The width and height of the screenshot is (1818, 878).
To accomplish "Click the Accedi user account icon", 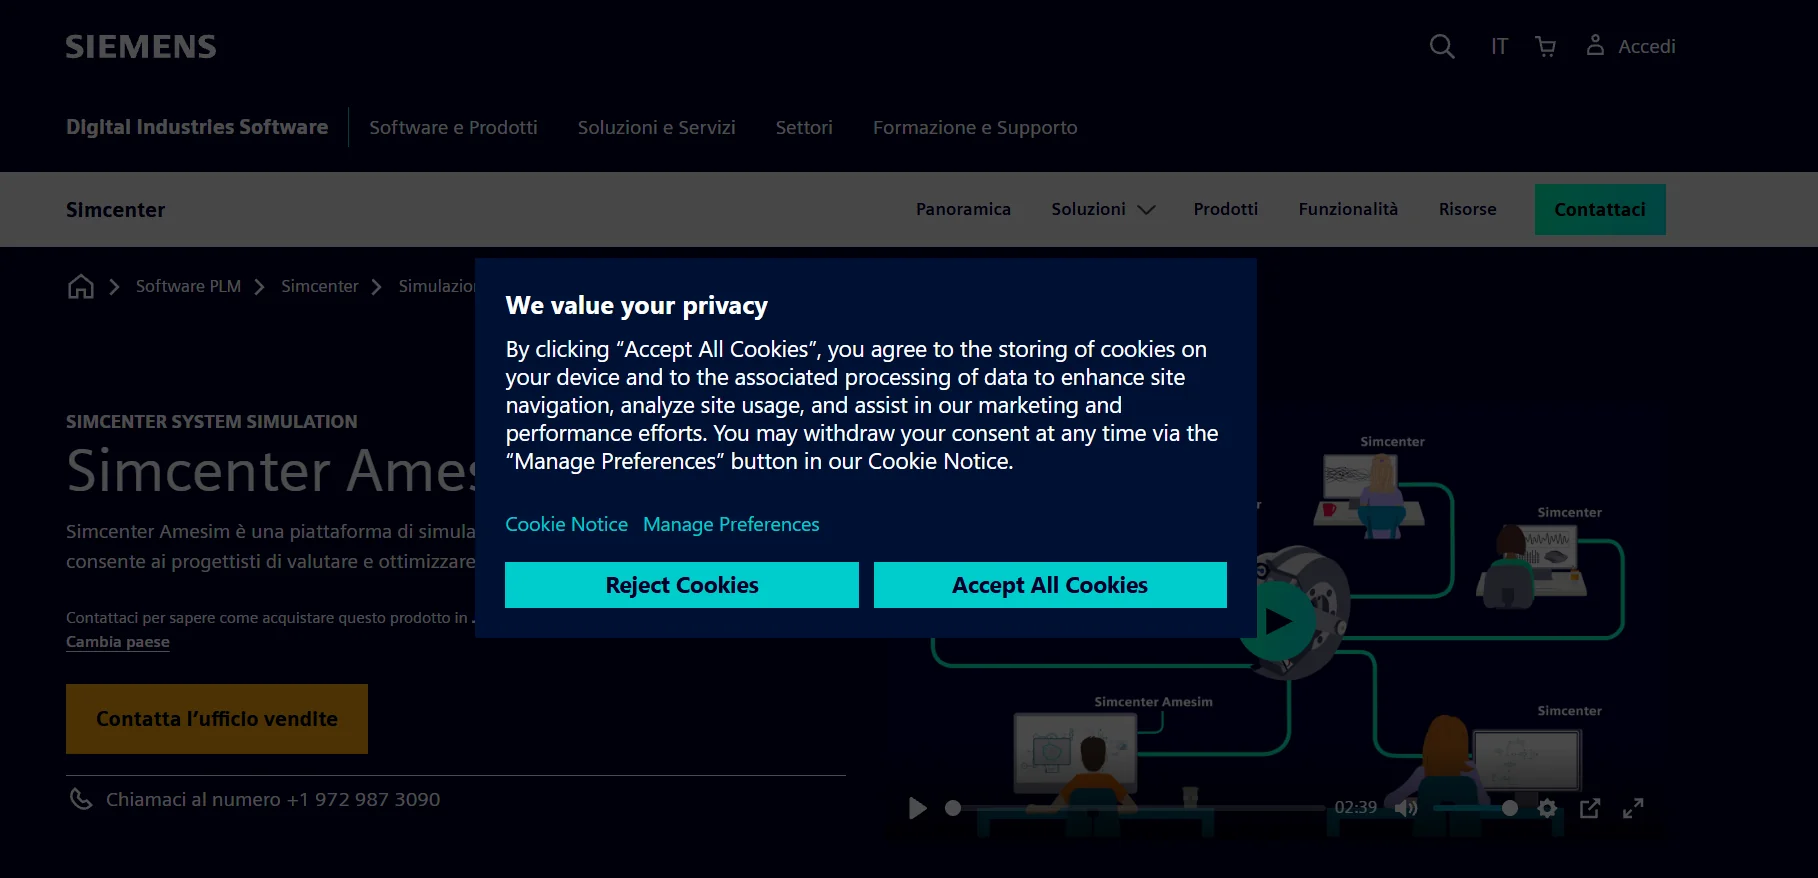I will pos(1595,45).
